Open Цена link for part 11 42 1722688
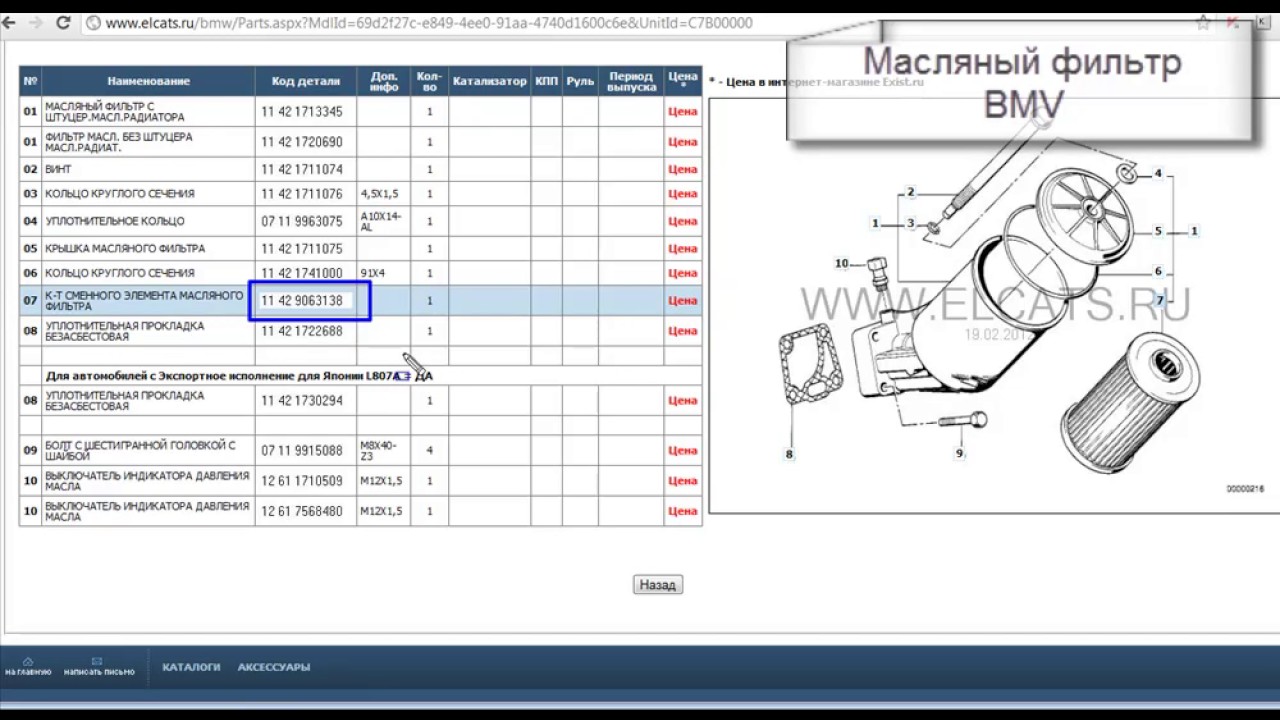 pyautogui.click(x=683, y=331)
